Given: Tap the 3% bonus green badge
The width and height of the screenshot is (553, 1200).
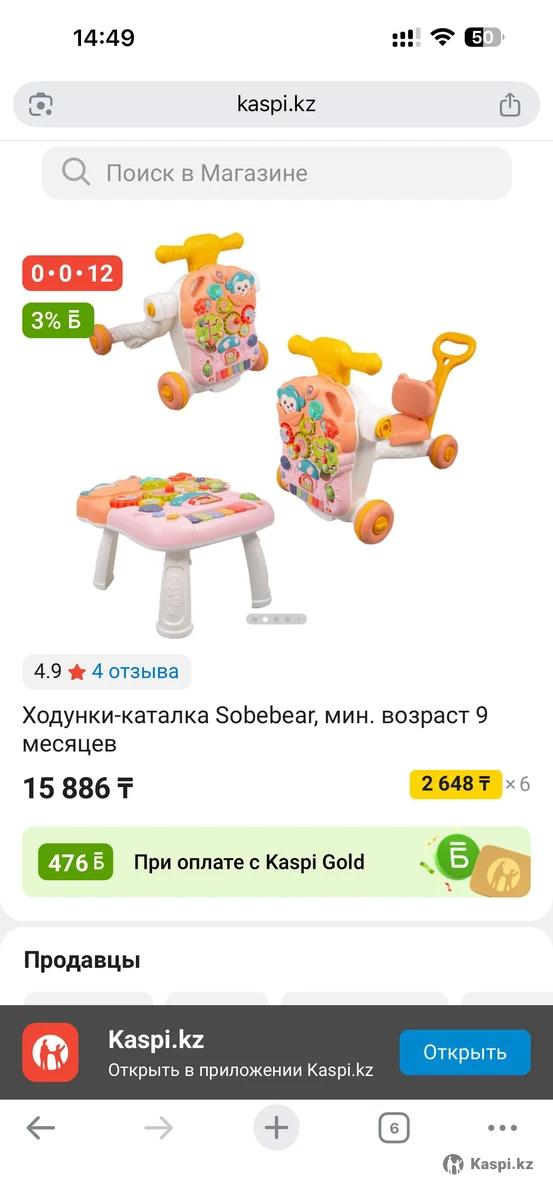Looking at the screenshot, I should 58,321.
